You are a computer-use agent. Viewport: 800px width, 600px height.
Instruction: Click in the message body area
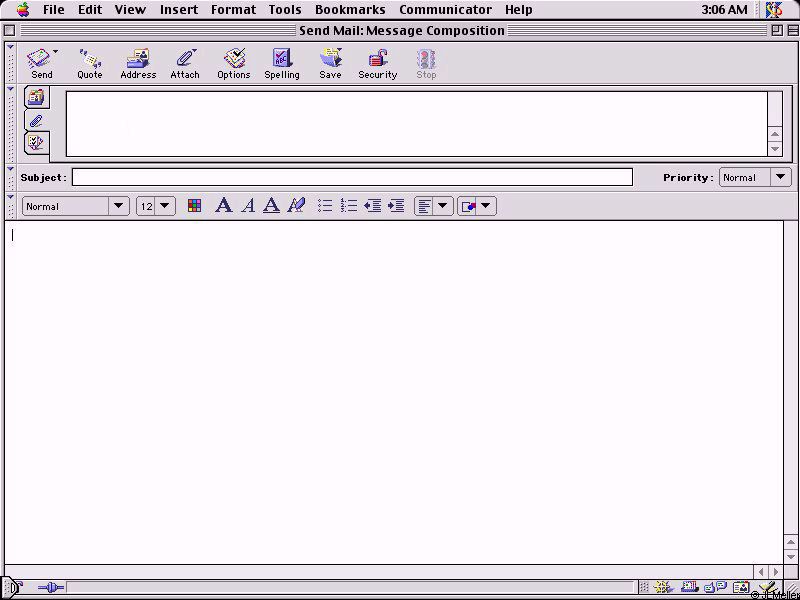pos(394,392)
